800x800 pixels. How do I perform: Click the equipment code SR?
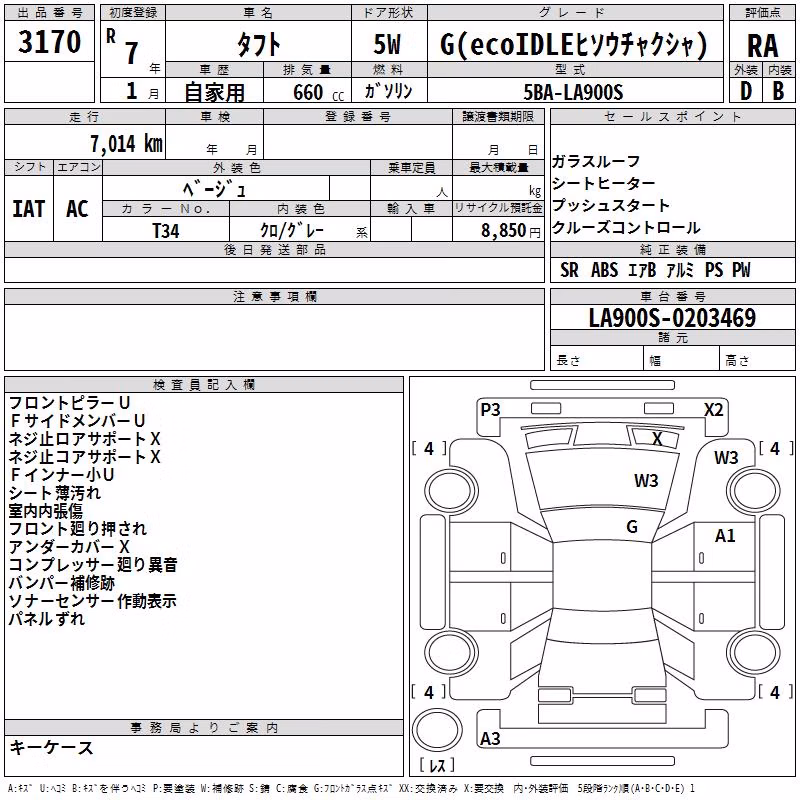point(569,270)
